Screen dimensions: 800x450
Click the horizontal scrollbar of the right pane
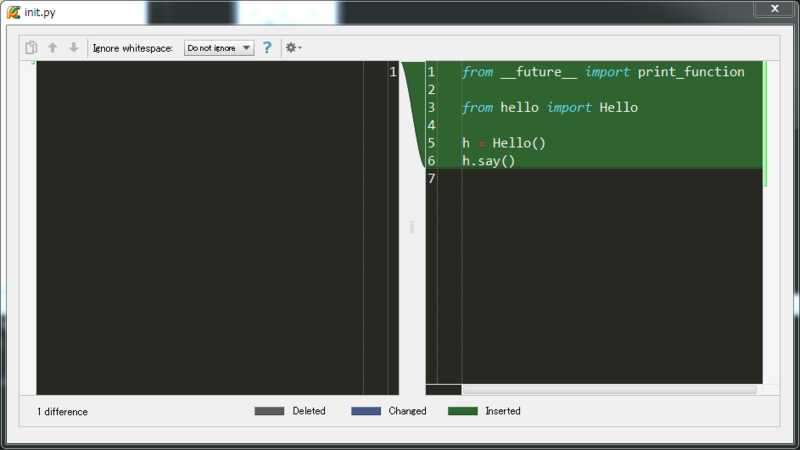click(x=609, y=390)
